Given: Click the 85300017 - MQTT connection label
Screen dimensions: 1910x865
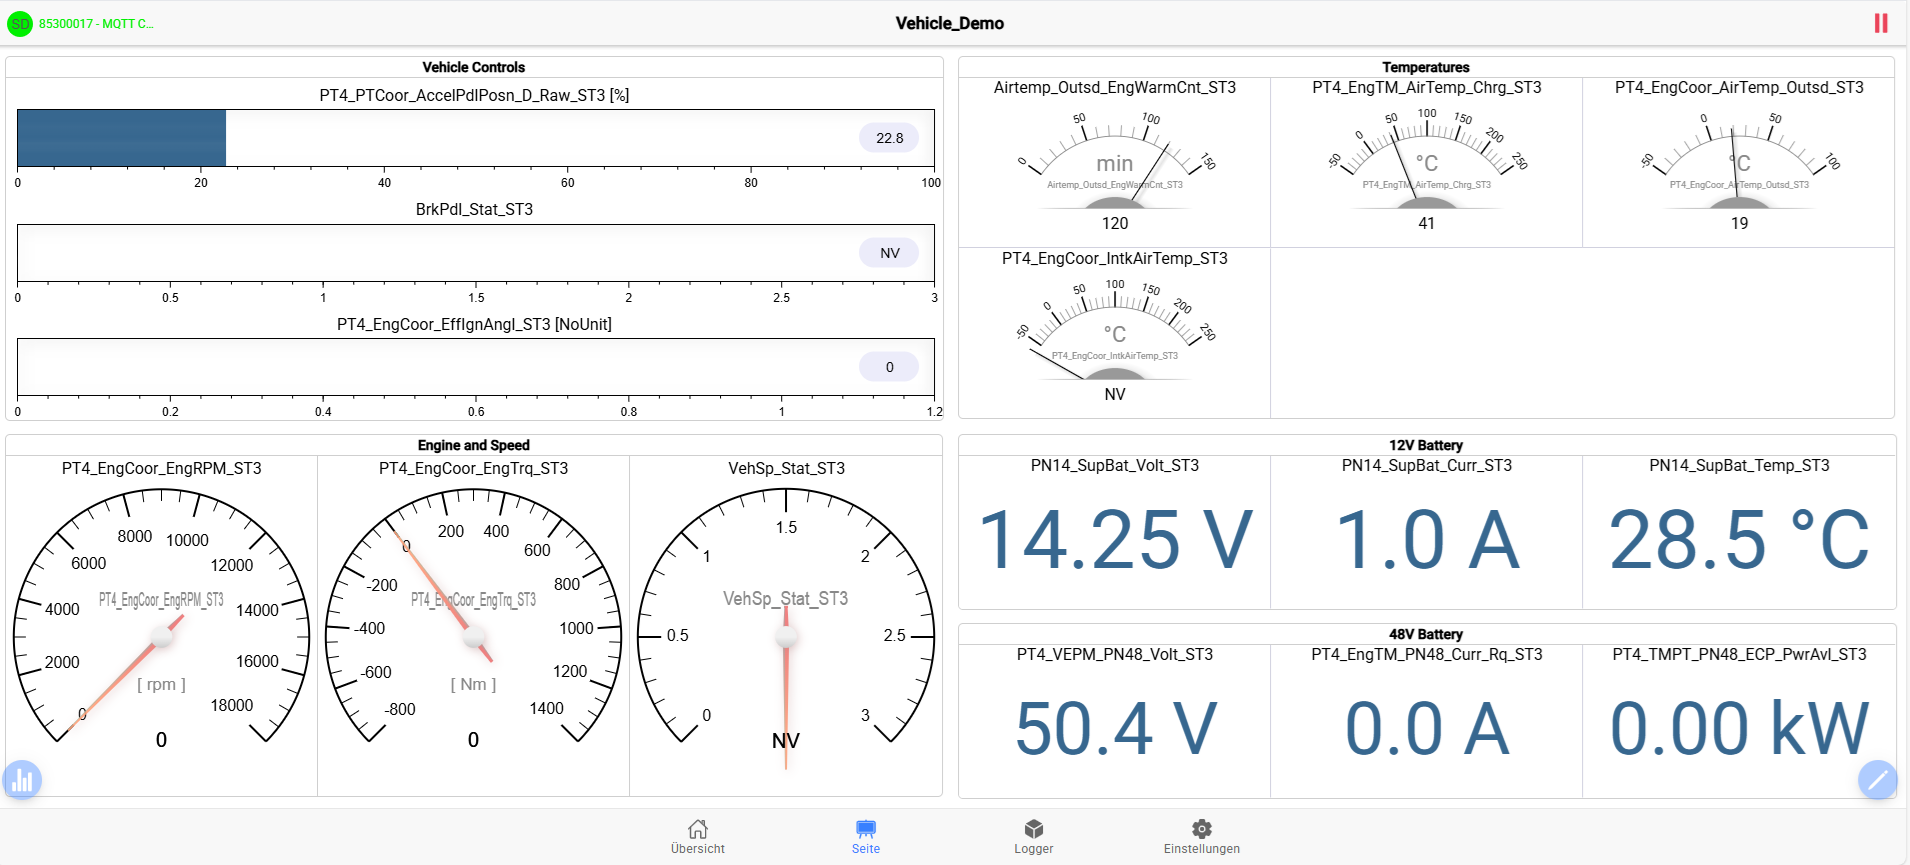Looking at the screenshot, I should tap(96, 24).
